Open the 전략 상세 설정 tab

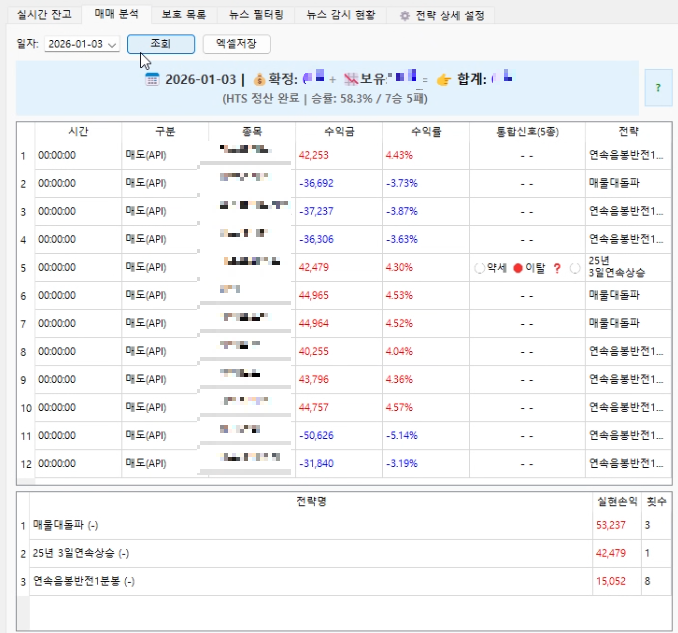tap(441, 16)
